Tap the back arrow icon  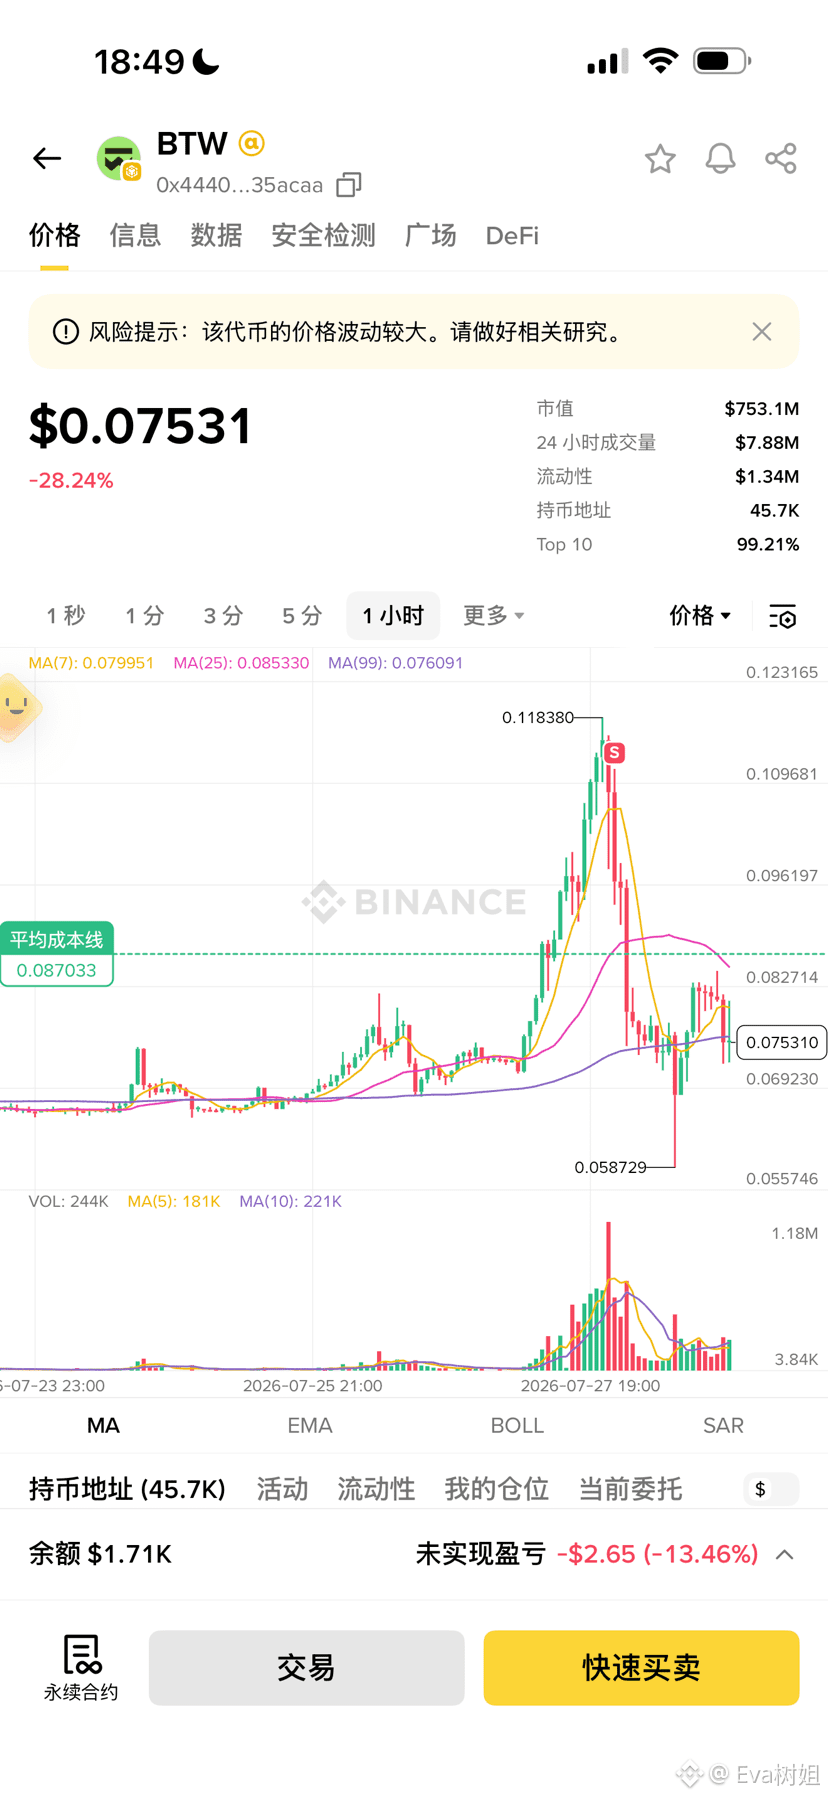tap(47, 158)
